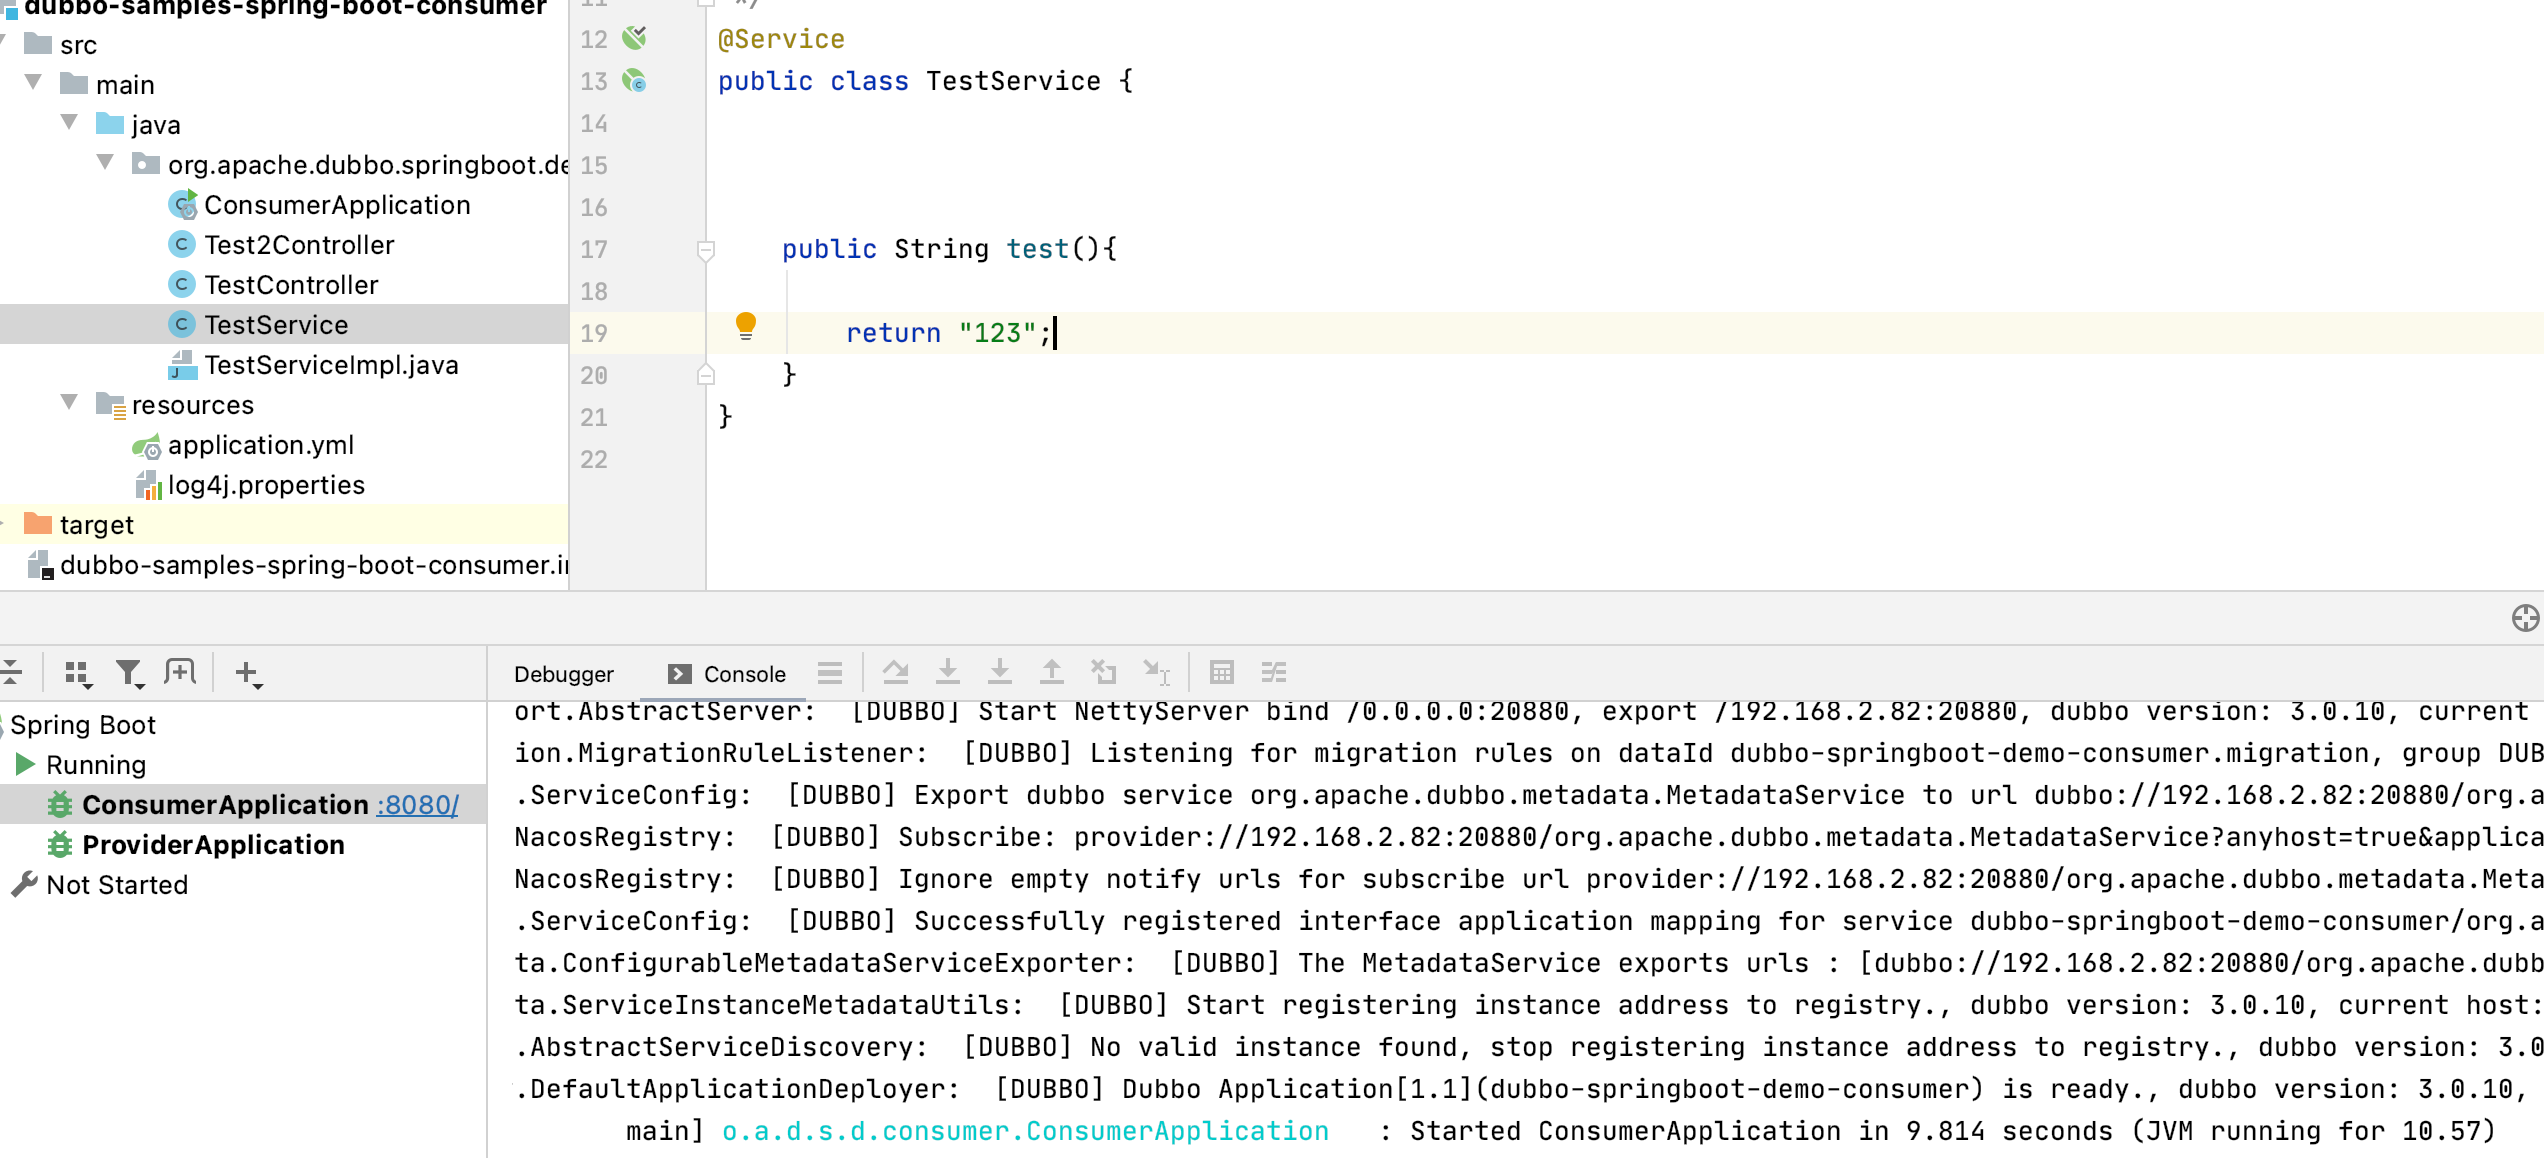This screenshot has width=2544, height=1158.
Task: Open the :8080/ link for ConsumerApplication
Action: (x=418, y=805)
